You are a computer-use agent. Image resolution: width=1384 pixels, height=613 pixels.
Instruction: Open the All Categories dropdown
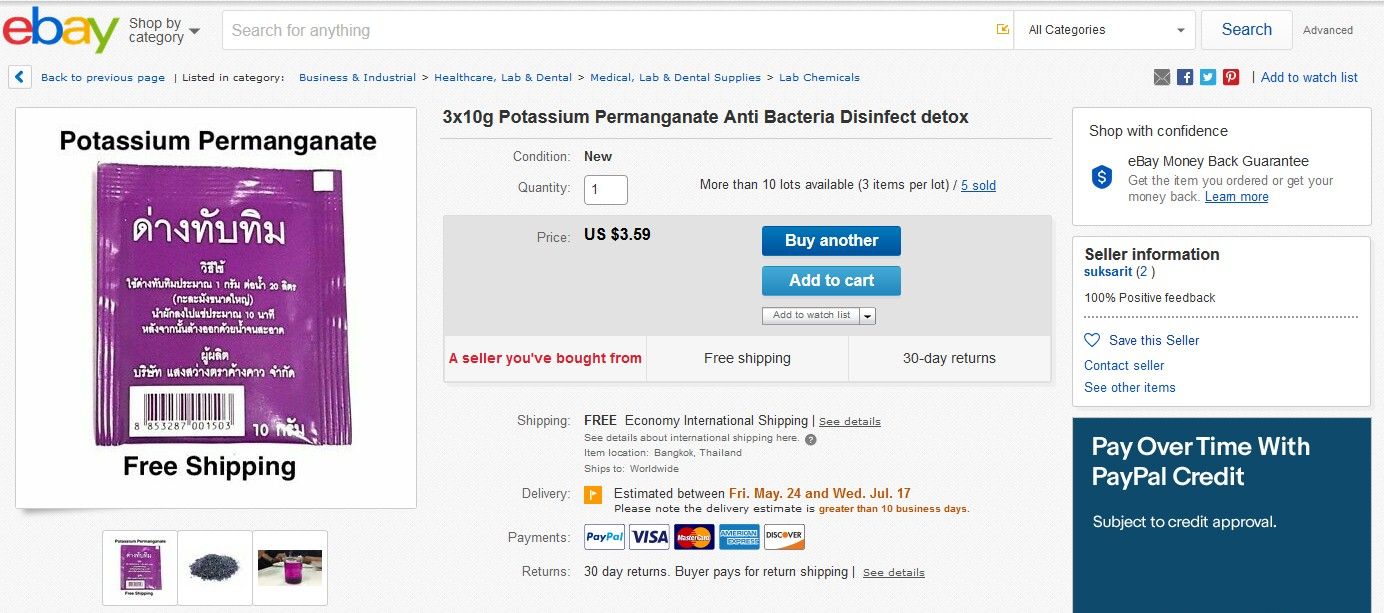(x=1105, y=30)
